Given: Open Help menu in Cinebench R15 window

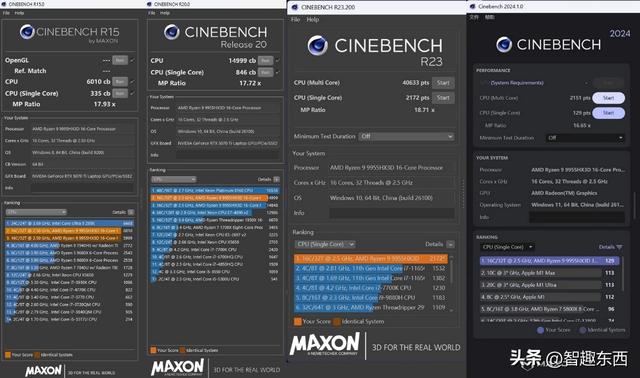Looking at the screenshot, I should coord(19,13).
